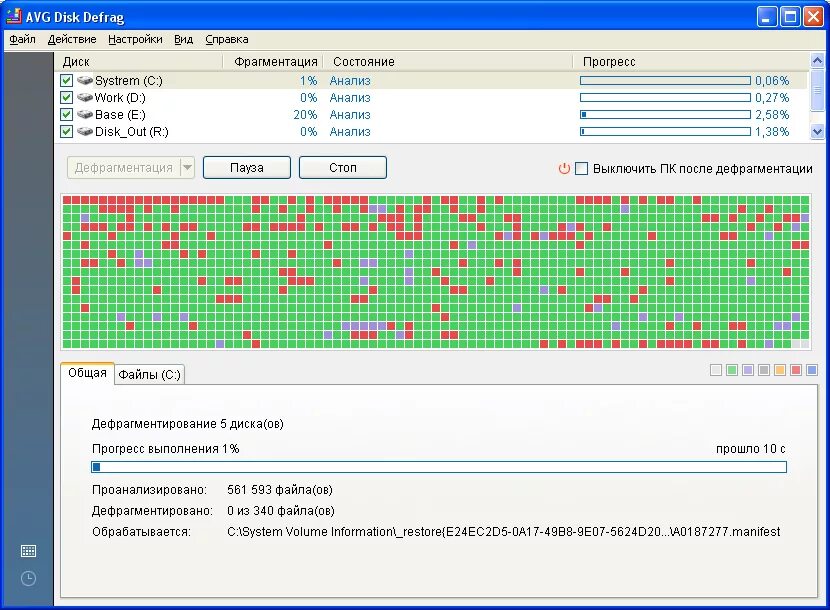Image resolution: width=830 pixels, height=610 pixels.
Task: Click the disk list scrollbar down arrow
Action: click(817, 131)
